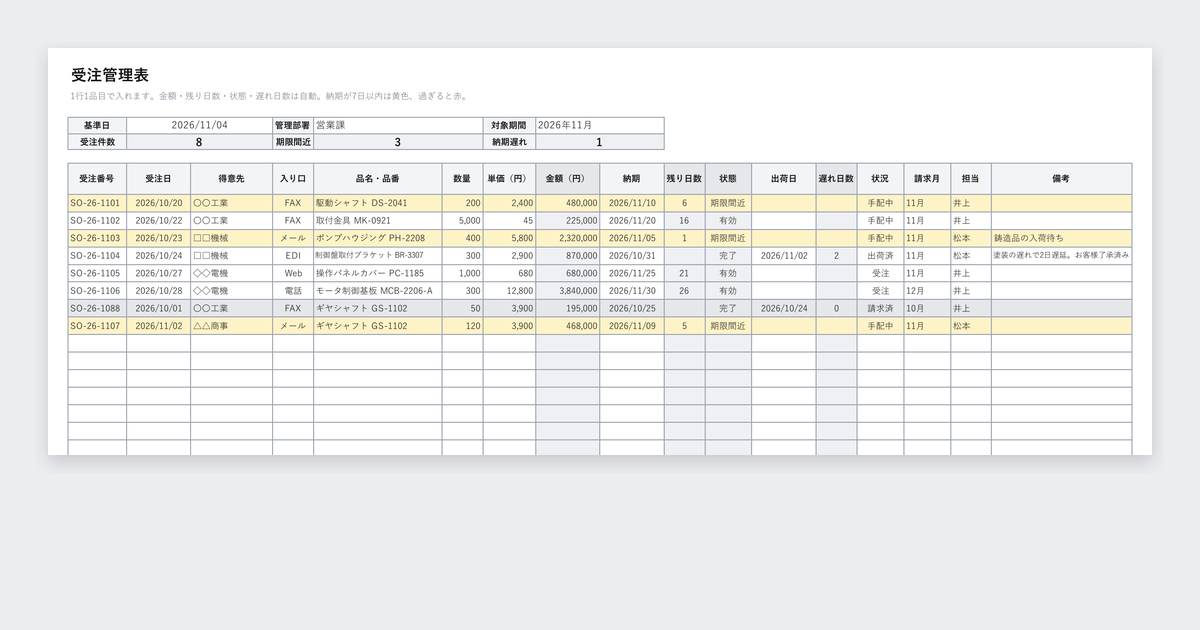The width and height of the screenshot is (1200, 630).
Task: Click 受注日 cell 2026/11/02
Action: click(x=159, y=326)
